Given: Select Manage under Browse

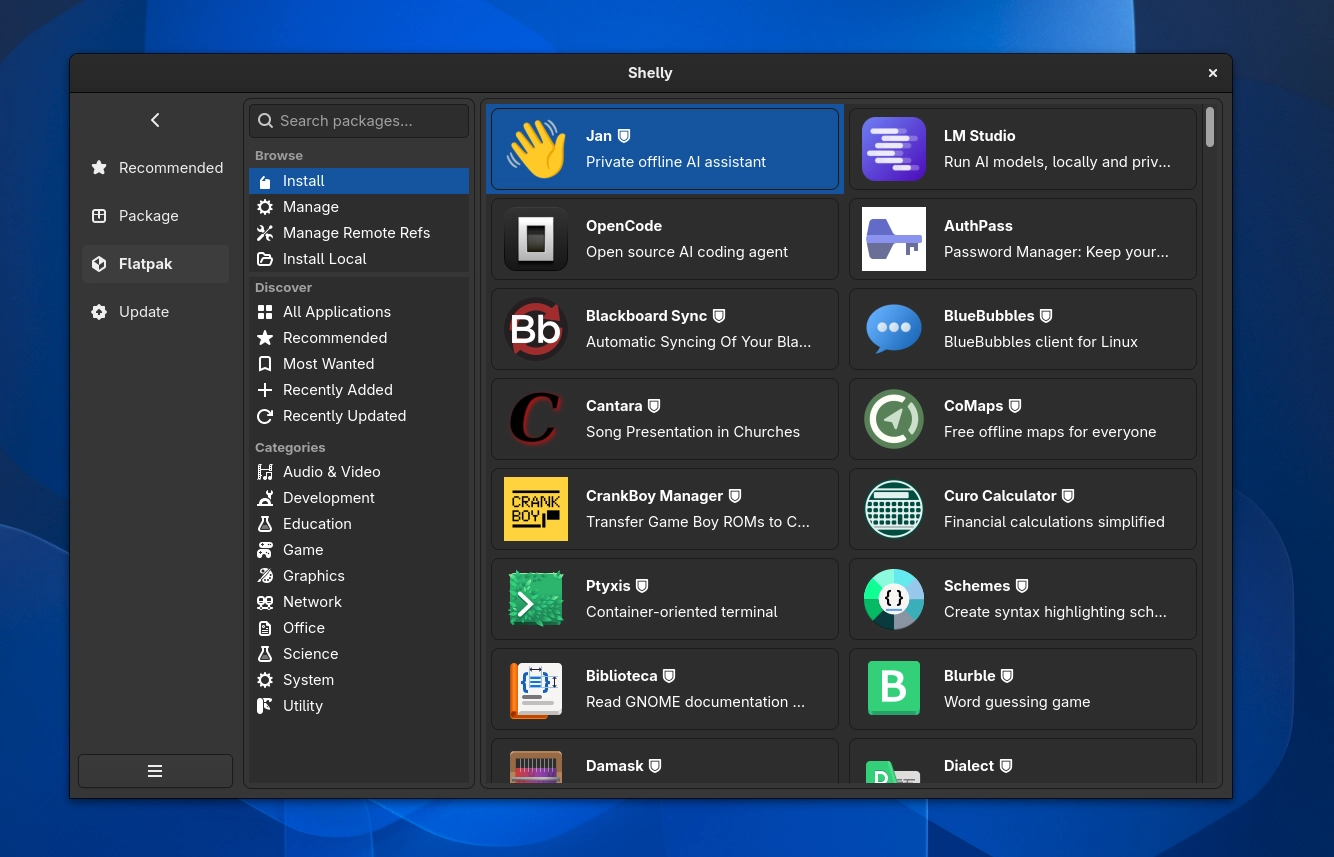Looking at the screenshot, I should [359, 207].
